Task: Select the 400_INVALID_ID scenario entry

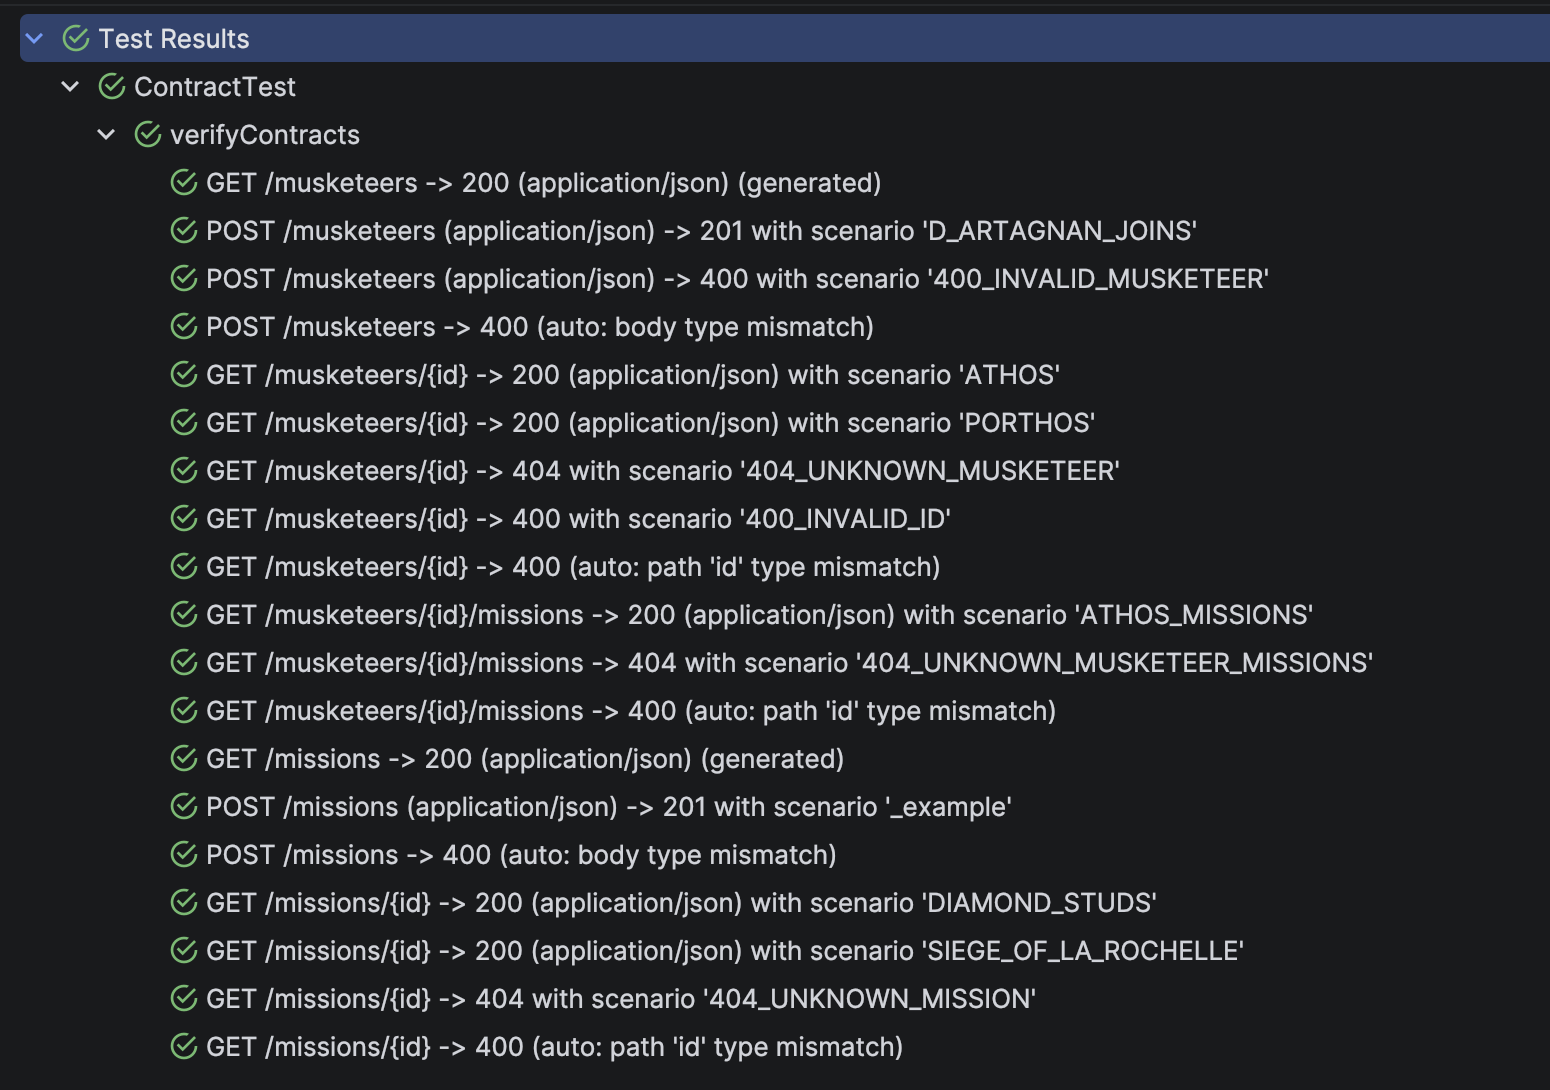Action: click(578, 518)
